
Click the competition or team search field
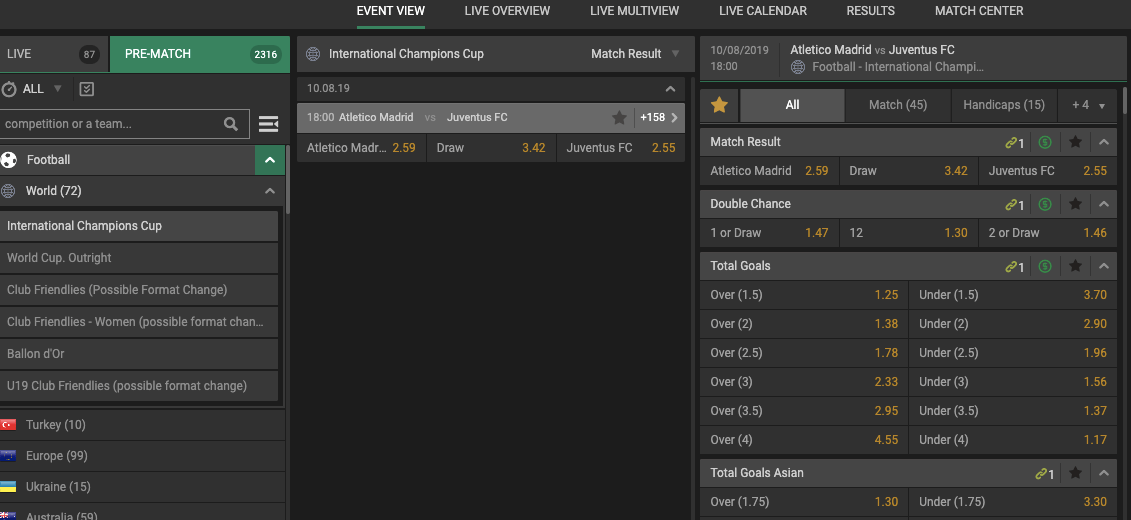tap(124, 124)
